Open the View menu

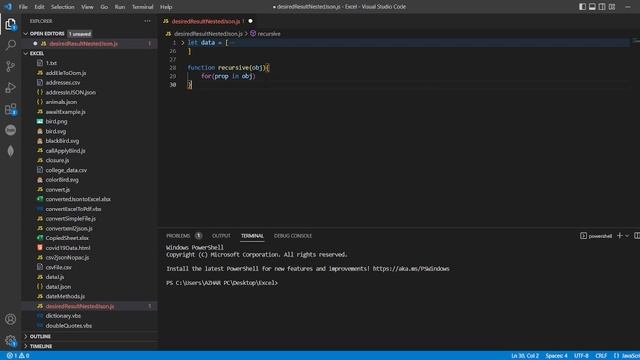pos(87,7)
